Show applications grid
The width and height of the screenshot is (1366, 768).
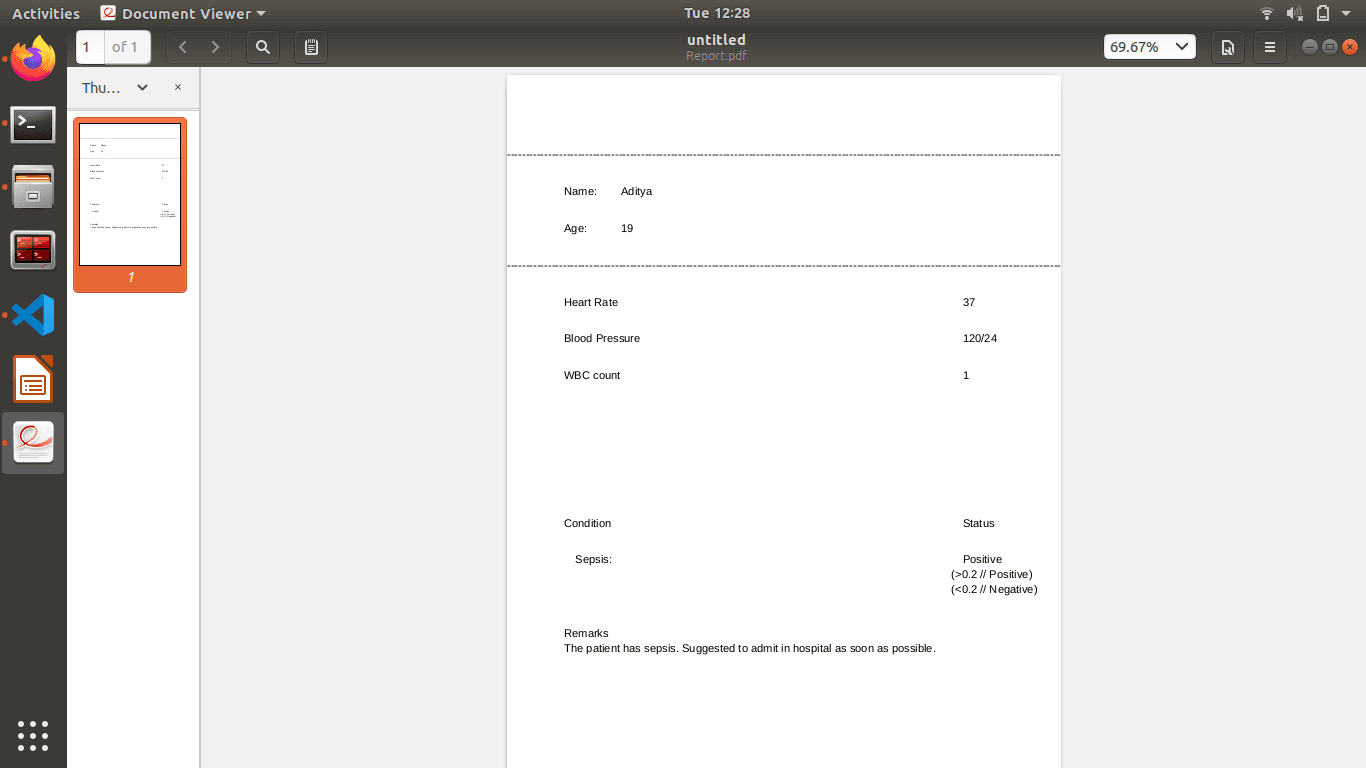pyautogui.click(x=33, y=735)
